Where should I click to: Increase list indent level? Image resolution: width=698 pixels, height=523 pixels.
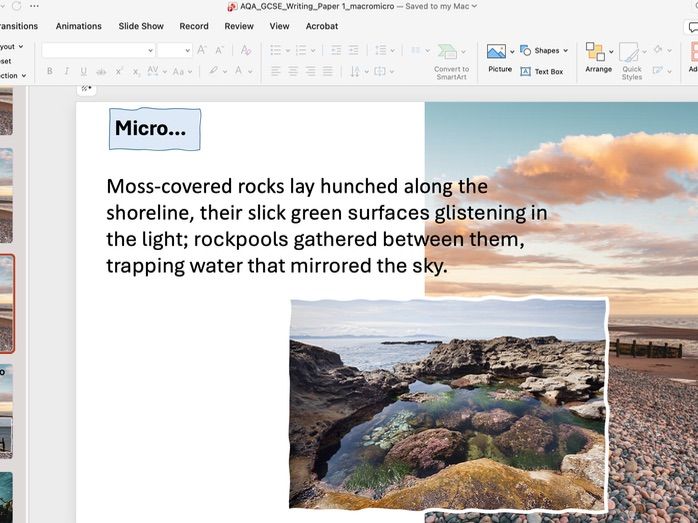[353, 50]
